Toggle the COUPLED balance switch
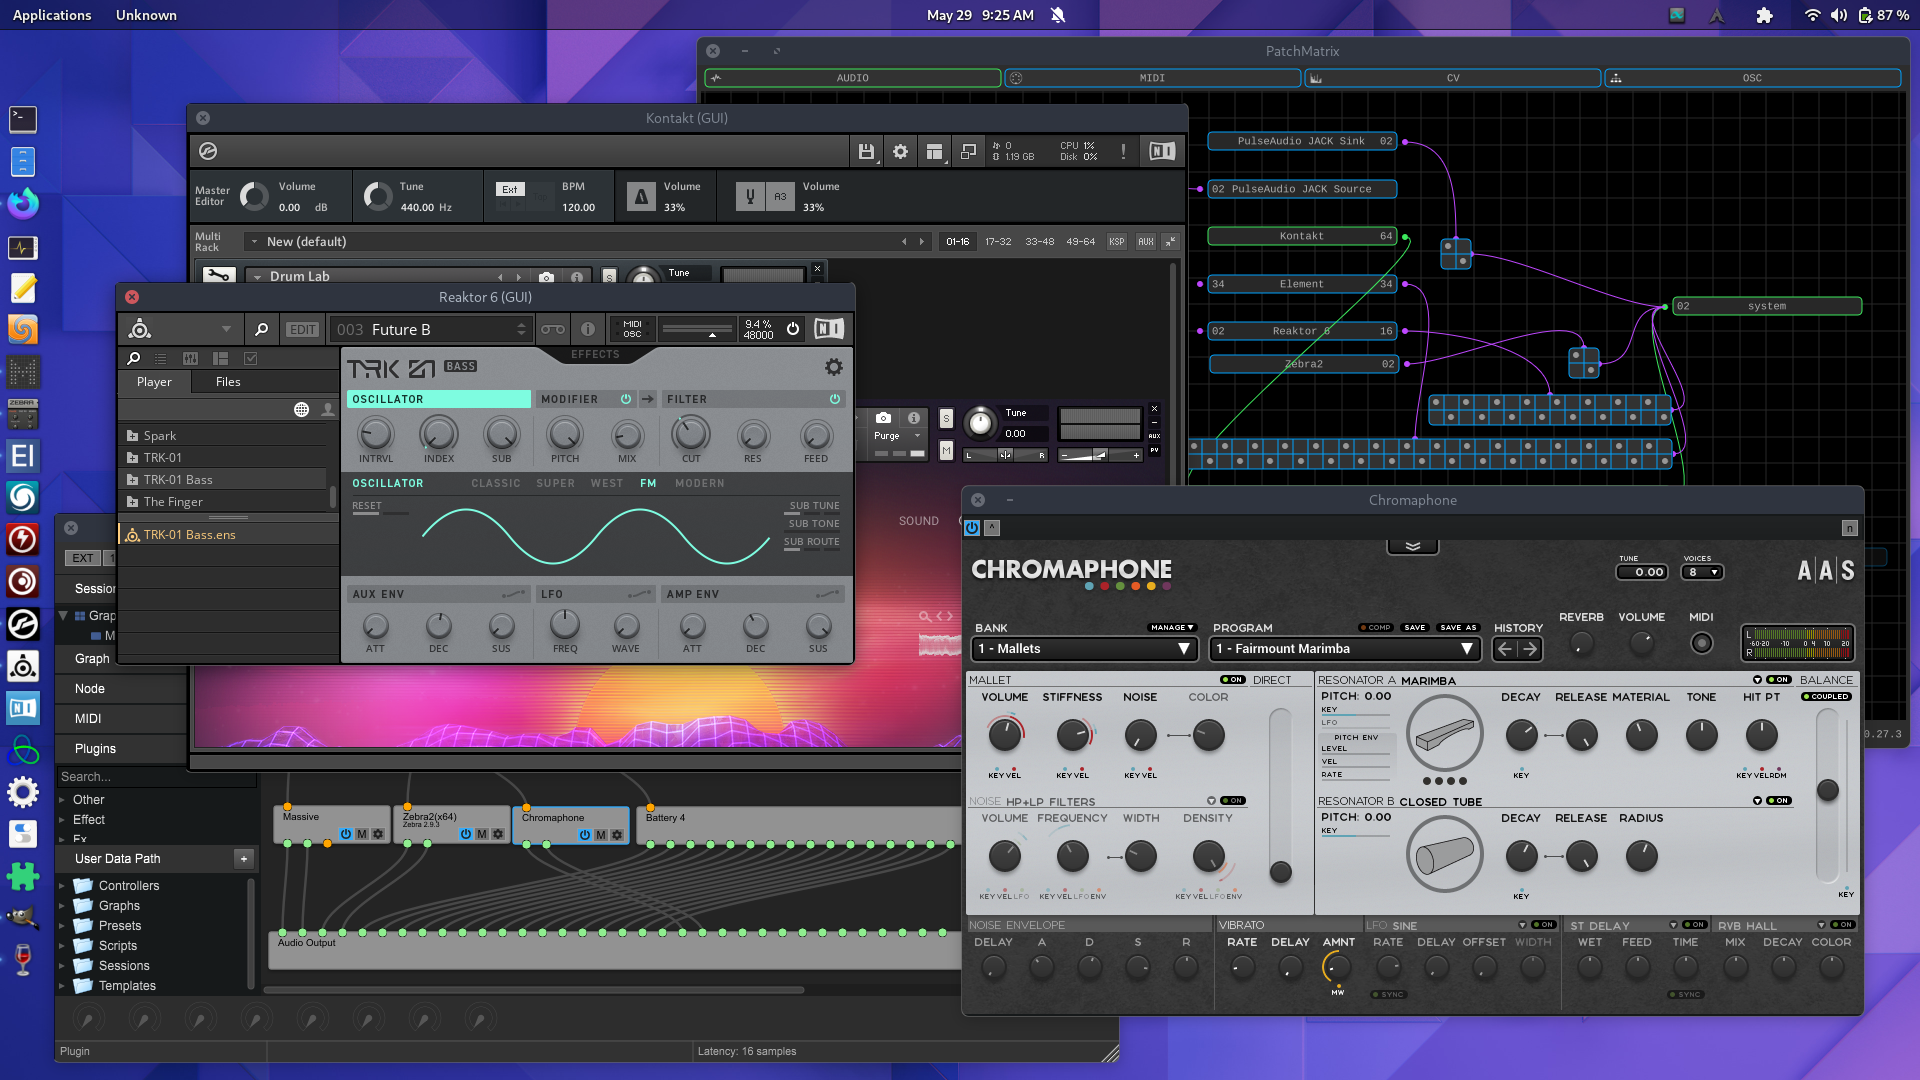 click(1826, 697)
